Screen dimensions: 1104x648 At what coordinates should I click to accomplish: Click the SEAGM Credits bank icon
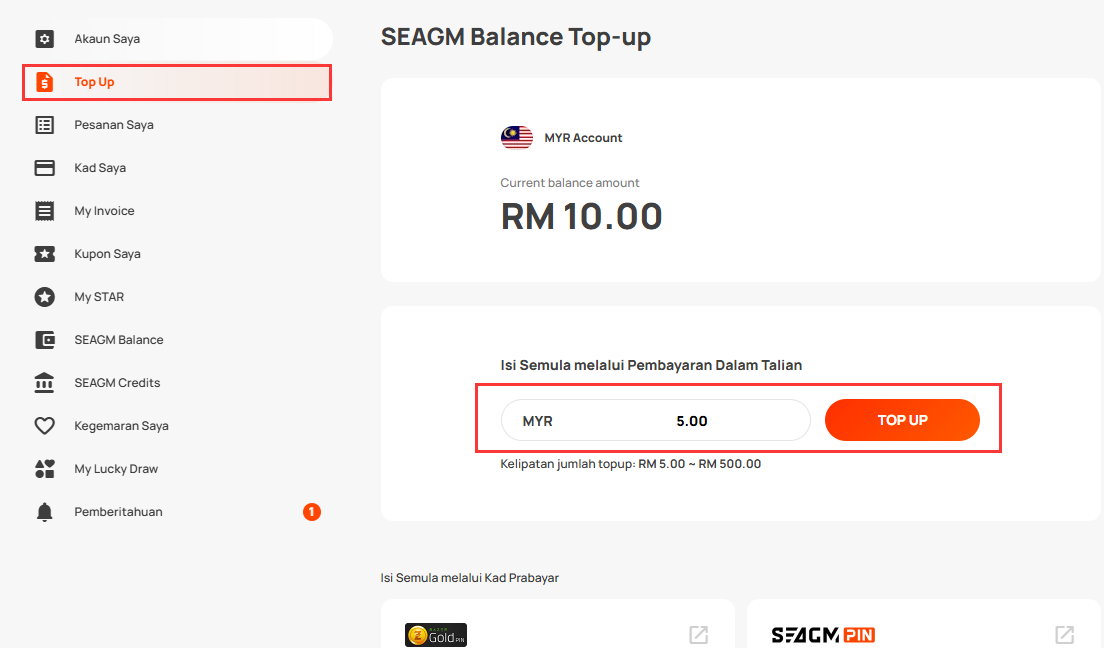click(x=44, y=382)
